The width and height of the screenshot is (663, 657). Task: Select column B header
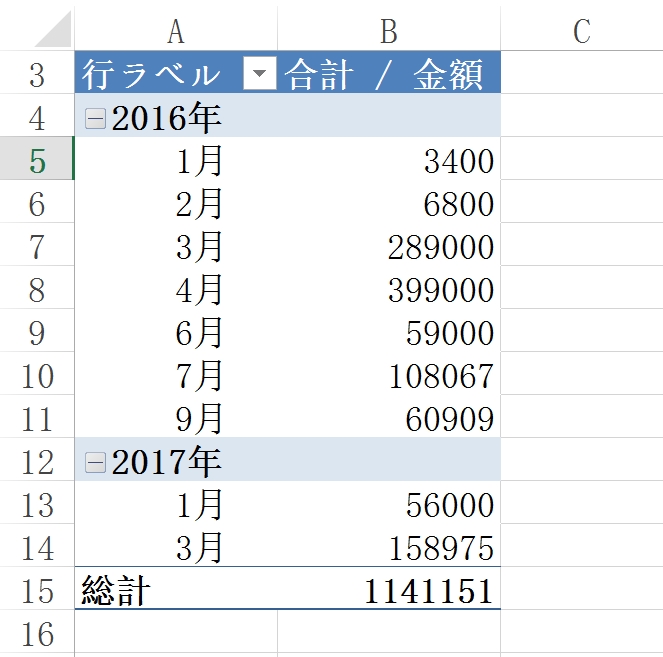(x=388, y=31)
